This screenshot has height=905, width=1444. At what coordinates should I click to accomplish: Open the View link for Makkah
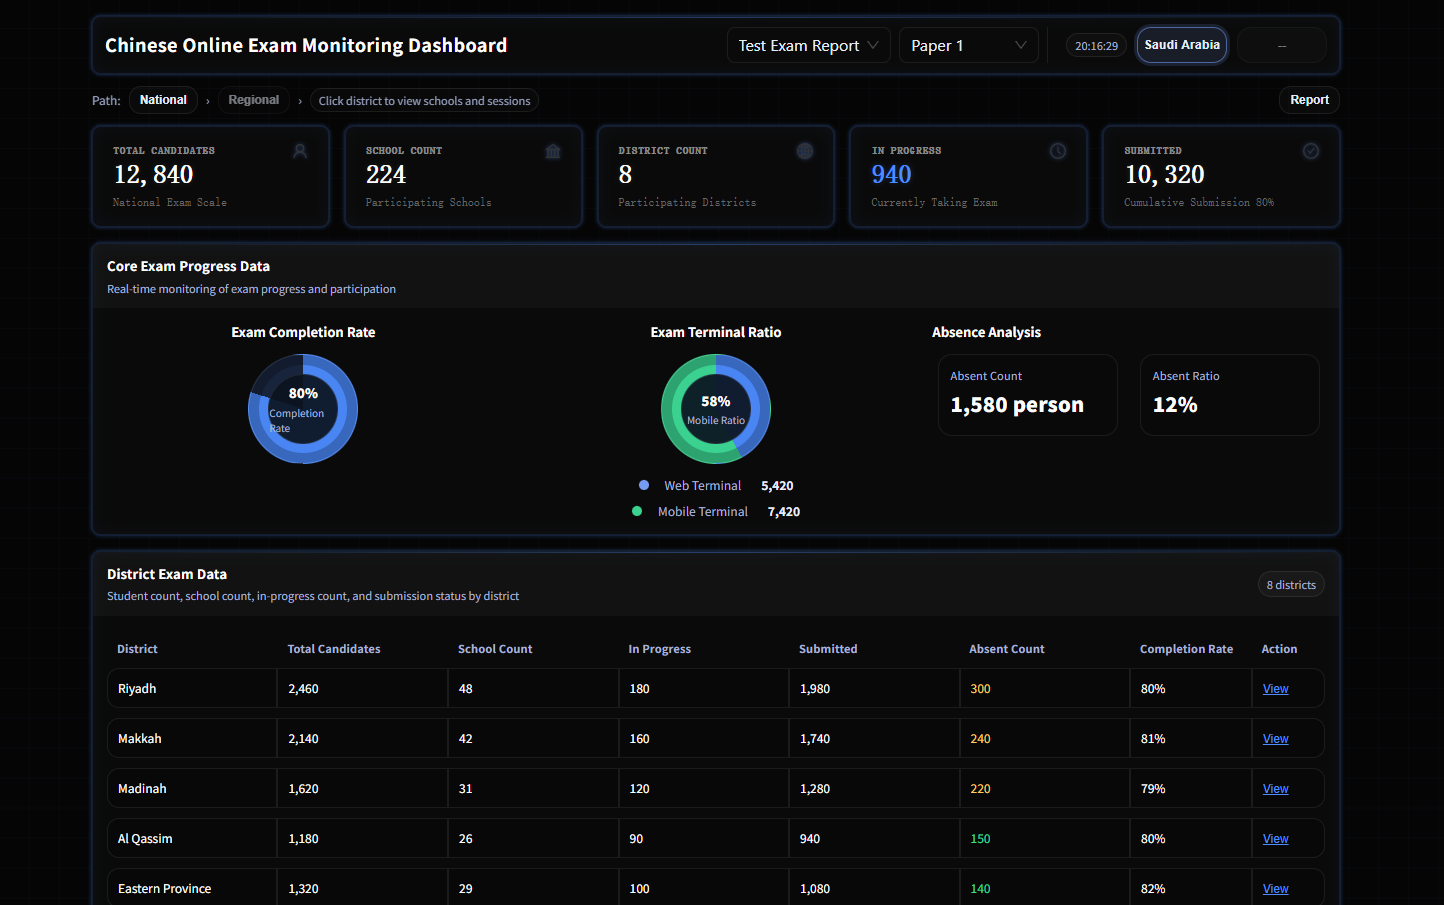click(x=1275, y=739)
